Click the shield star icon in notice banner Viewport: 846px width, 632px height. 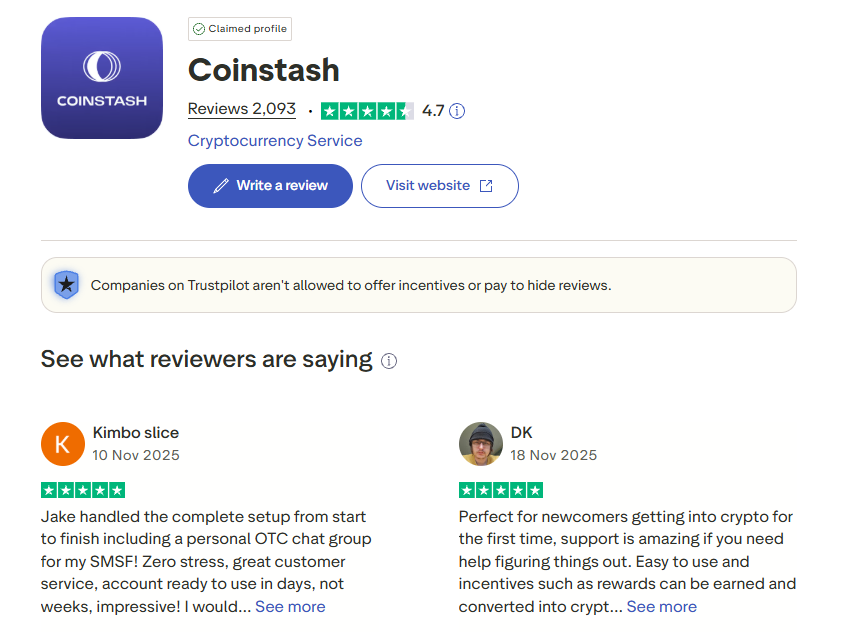pyautogui.click(x=66, y=285)
